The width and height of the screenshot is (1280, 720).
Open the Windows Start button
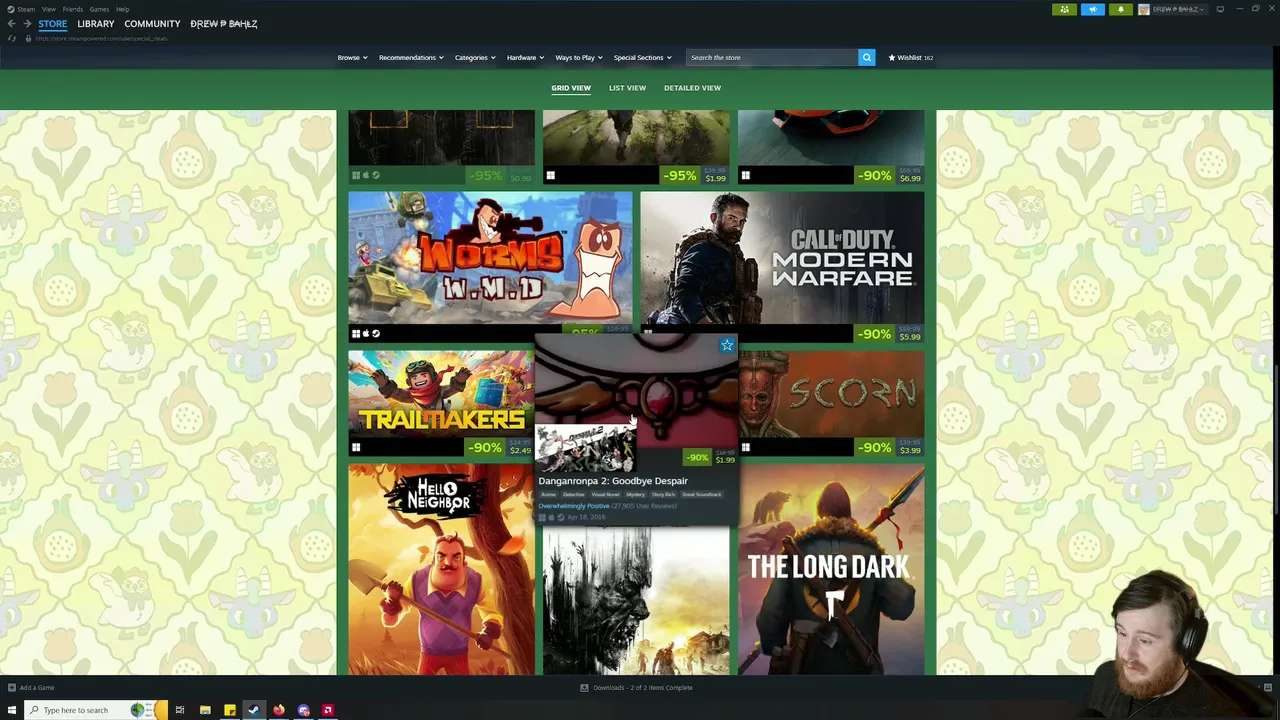click(12, 710)
